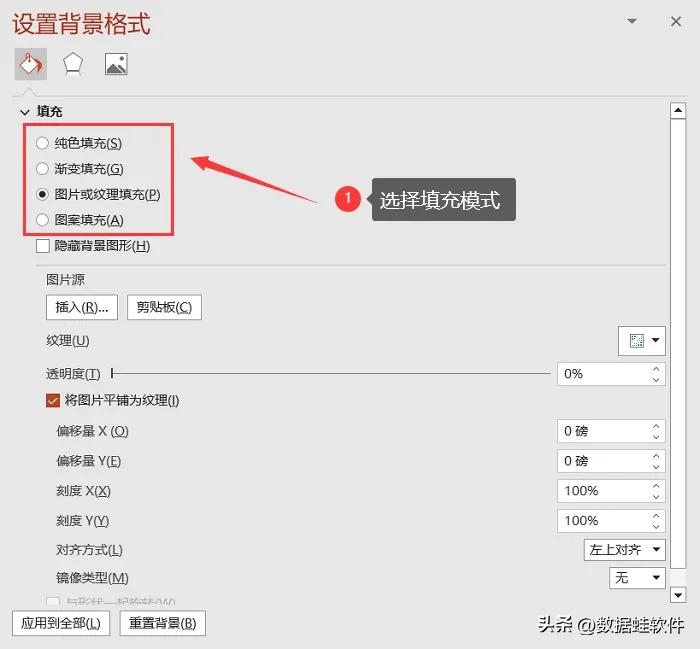Click the scrollbar up arrow
Image resolution: width=700 pixels, height=649 pixels.
[678, 110]
